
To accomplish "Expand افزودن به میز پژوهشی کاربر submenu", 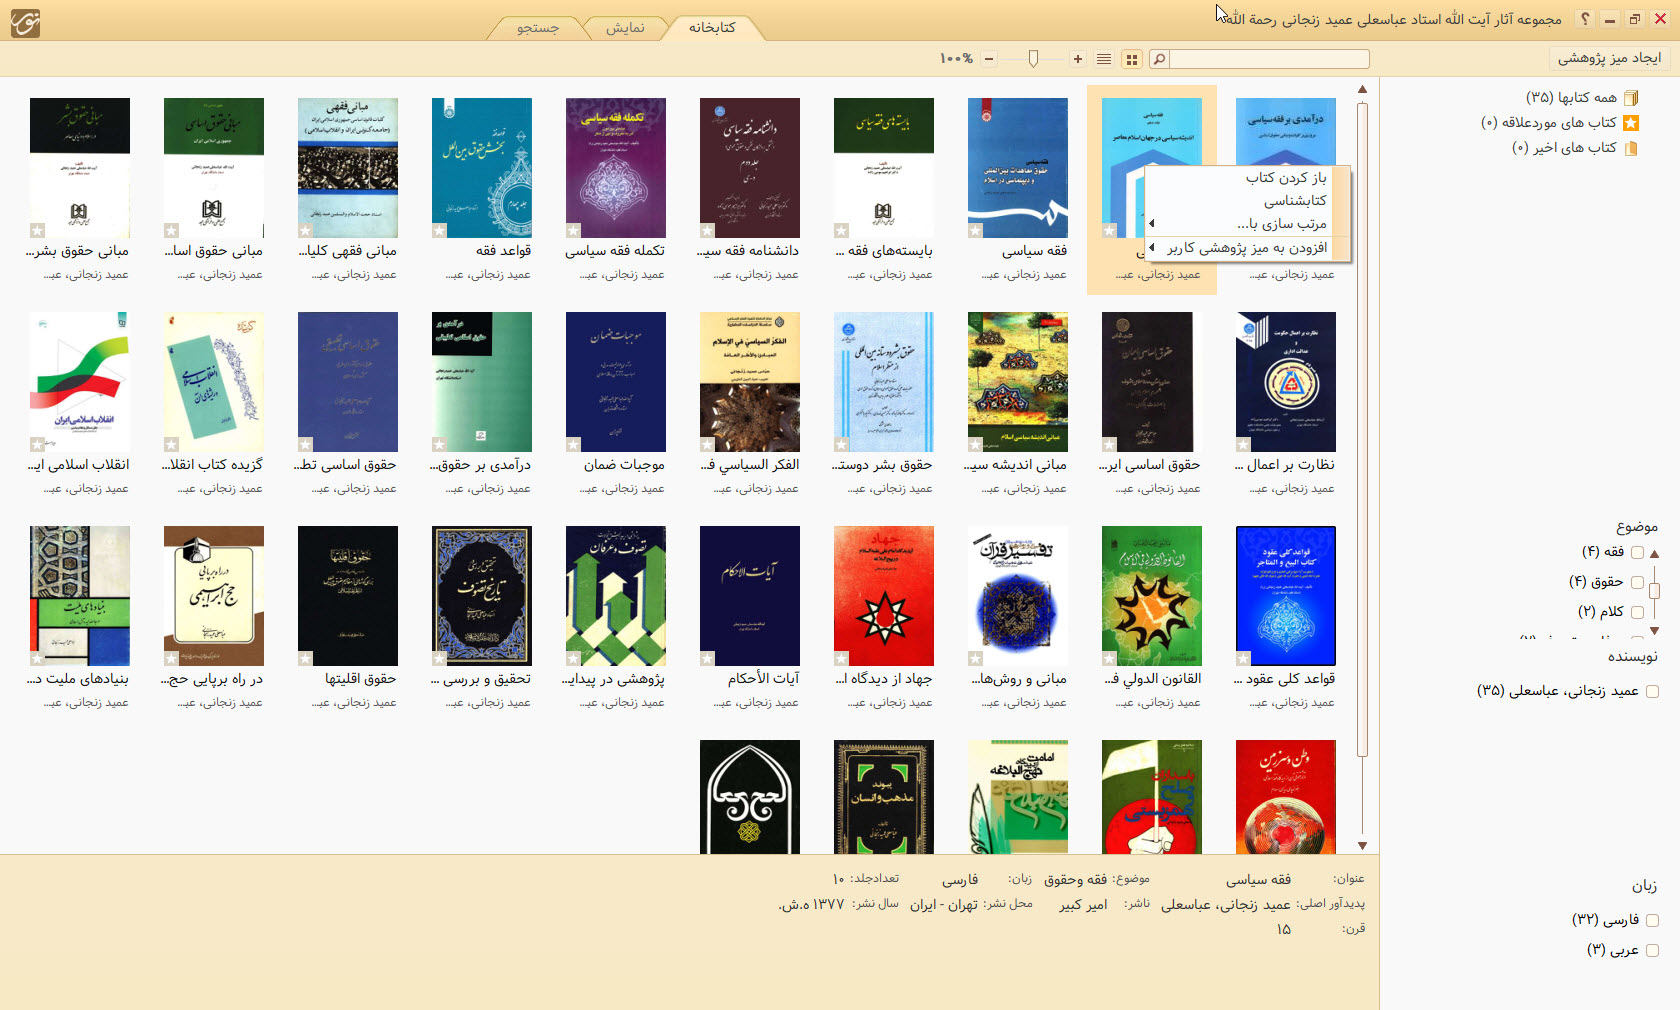I will [x=1245, y=248].
